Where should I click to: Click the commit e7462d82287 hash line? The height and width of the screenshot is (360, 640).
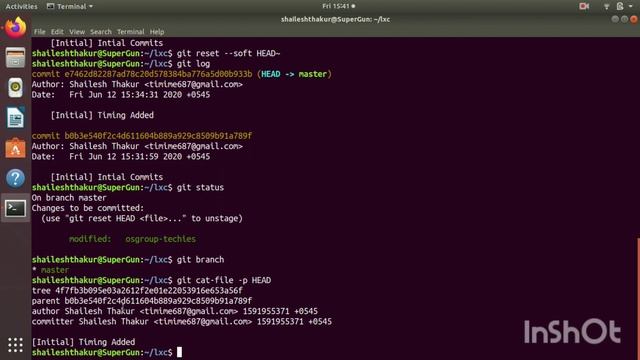point(142,74)
